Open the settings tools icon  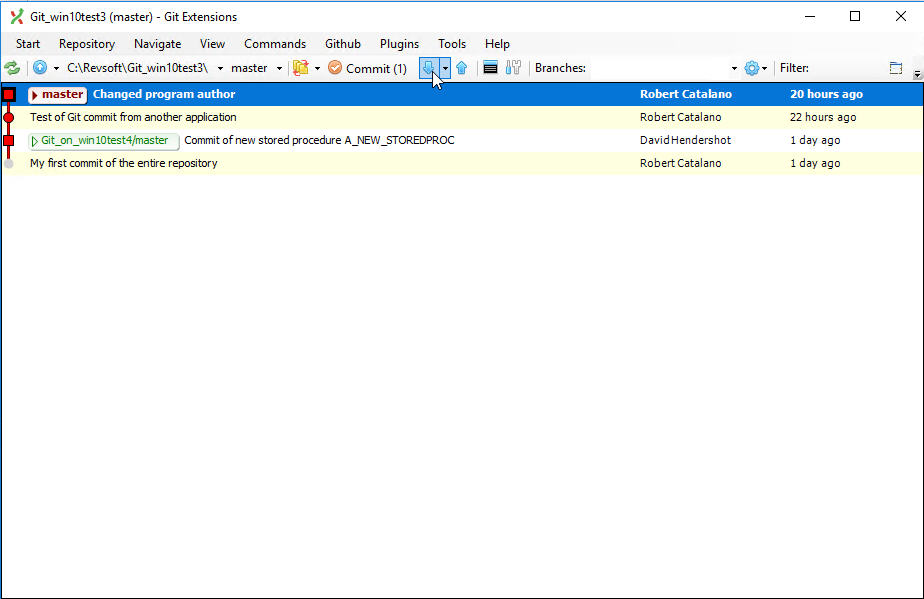(513, 68)
